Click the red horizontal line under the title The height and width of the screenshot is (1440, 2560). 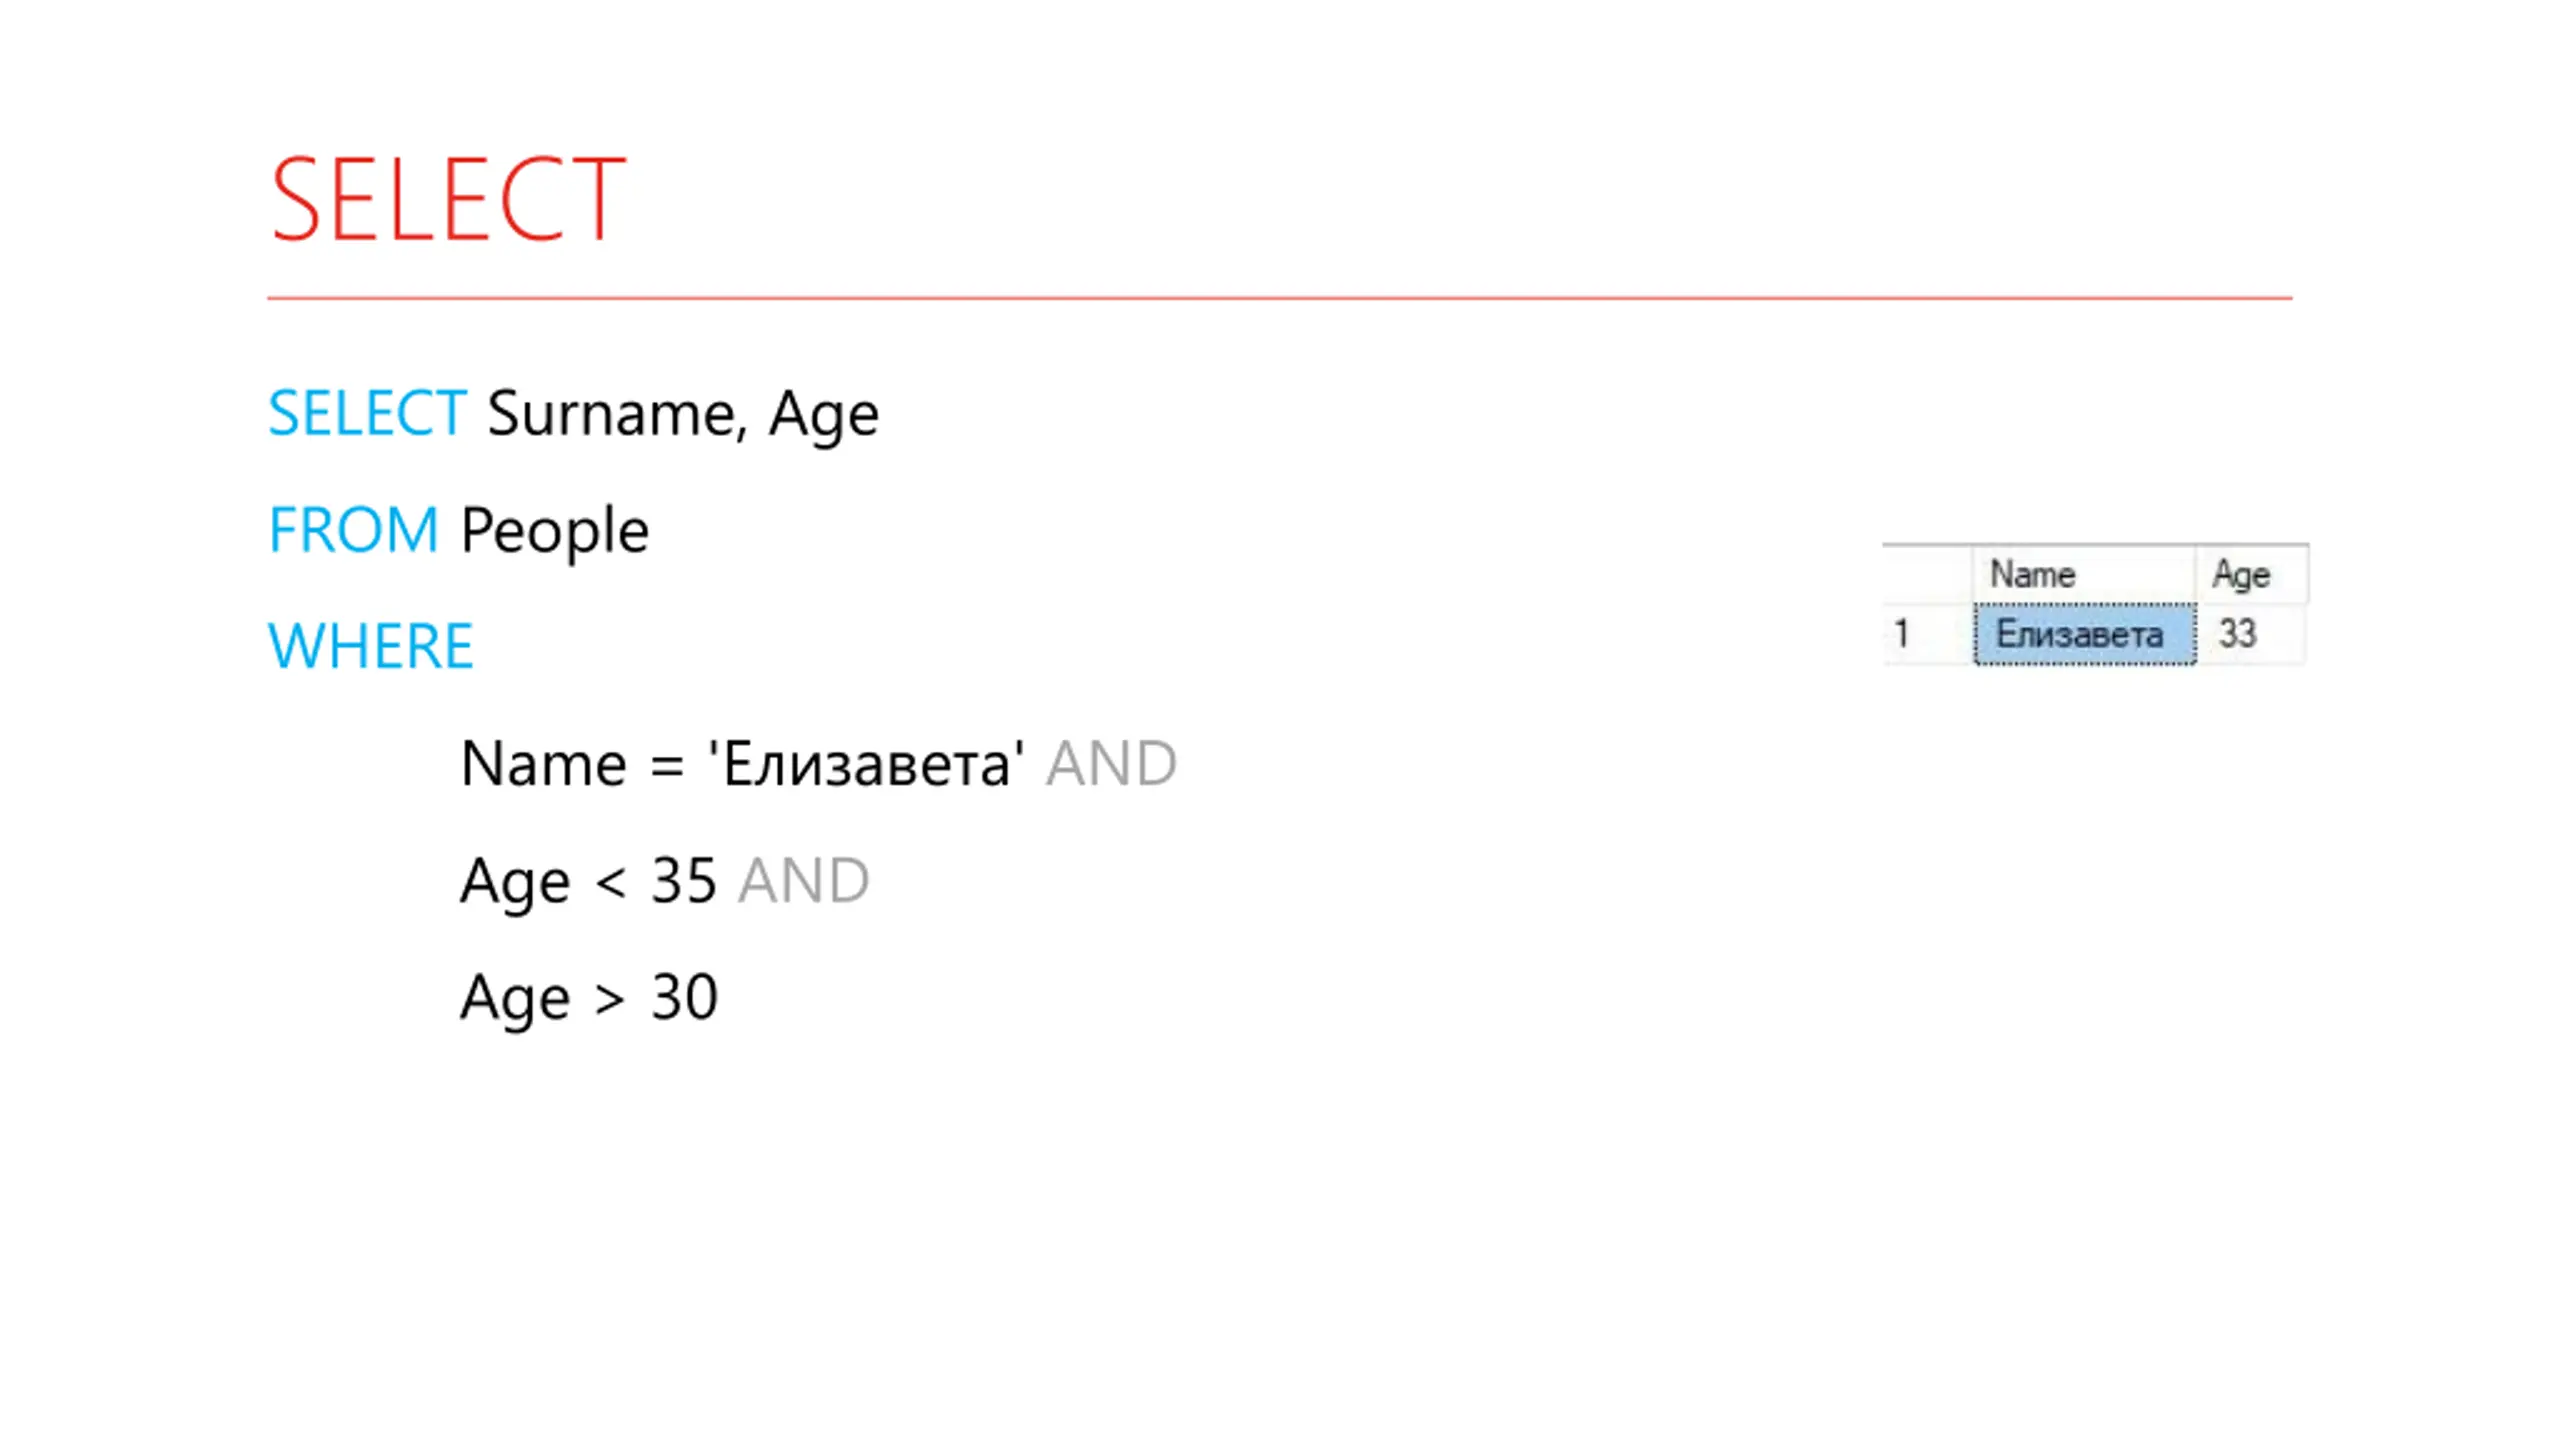click(1279, 297)
